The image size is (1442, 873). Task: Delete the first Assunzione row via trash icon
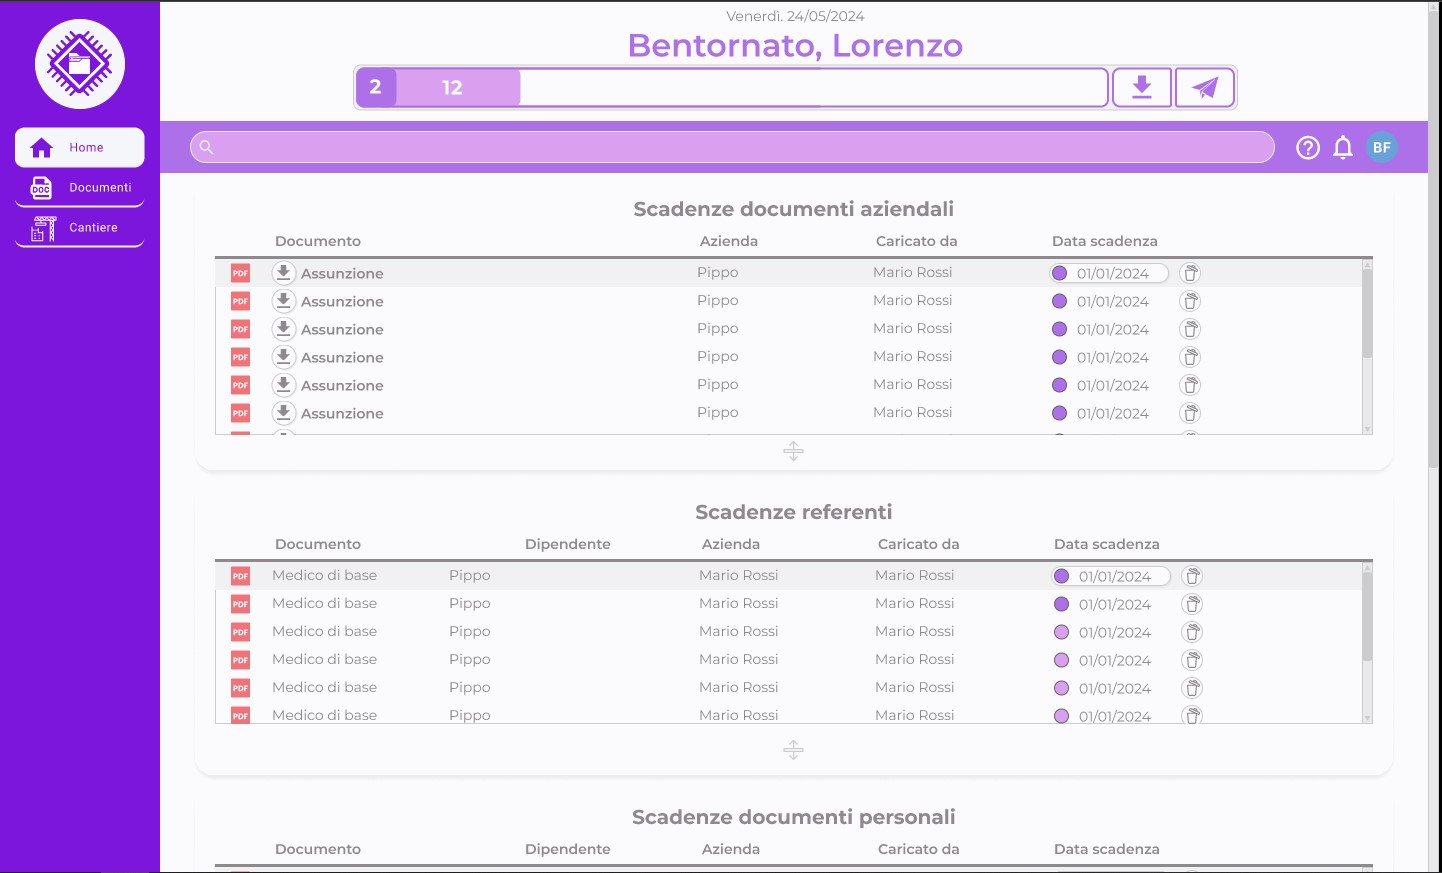coord(1190,273)
